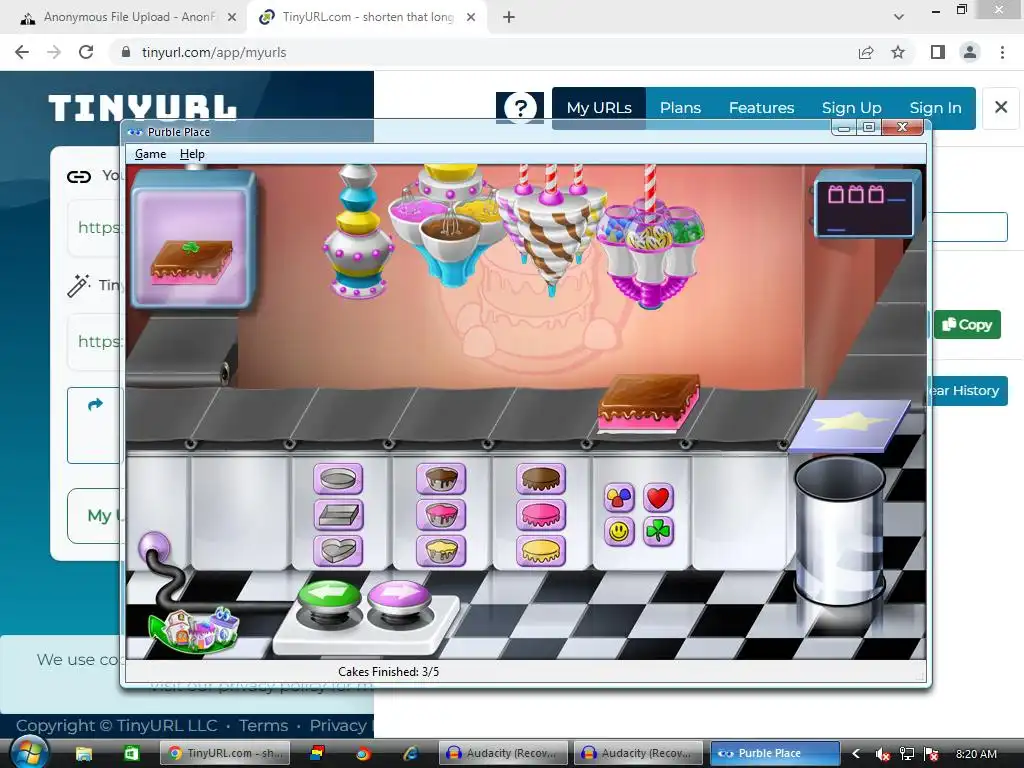This screenshot has width=1024, height=768.
Task: Switch to TinyURL.com Chrome taskbar item
Action: click(x=223, y=753)
